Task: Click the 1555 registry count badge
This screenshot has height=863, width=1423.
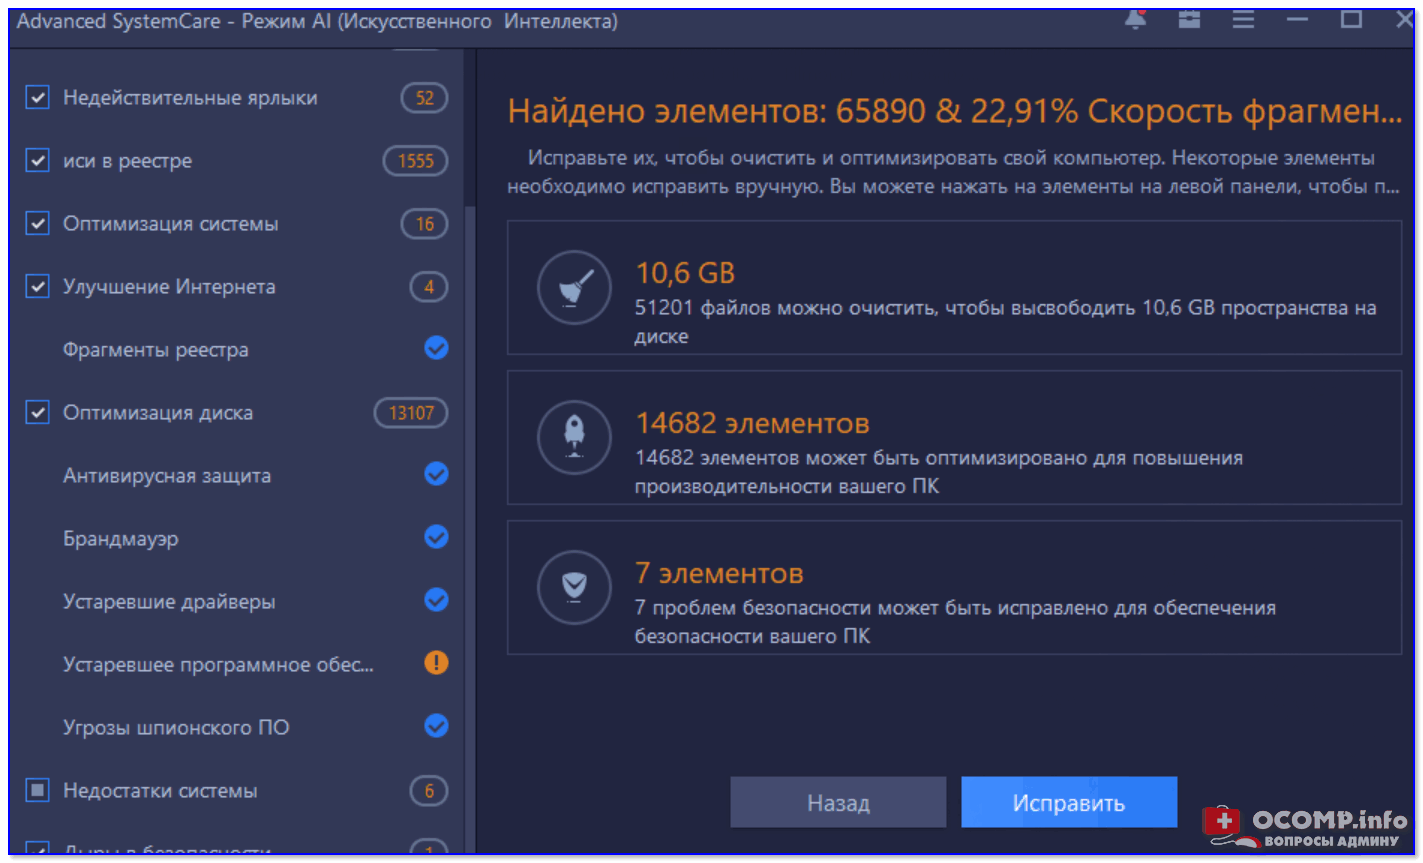Action: (415, 161)
